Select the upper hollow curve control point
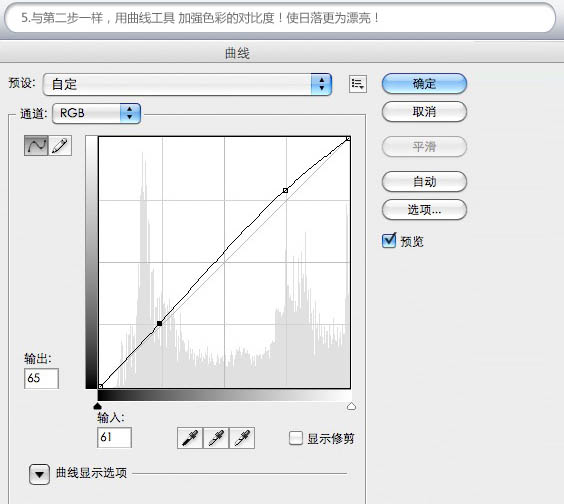564x504 pixels. click(285, 190)
